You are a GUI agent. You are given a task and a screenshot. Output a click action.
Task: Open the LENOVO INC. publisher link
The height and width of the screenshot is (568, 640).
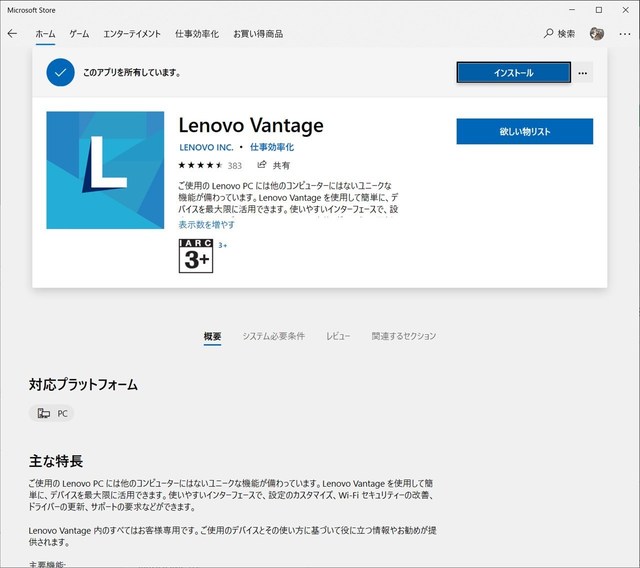206,147
